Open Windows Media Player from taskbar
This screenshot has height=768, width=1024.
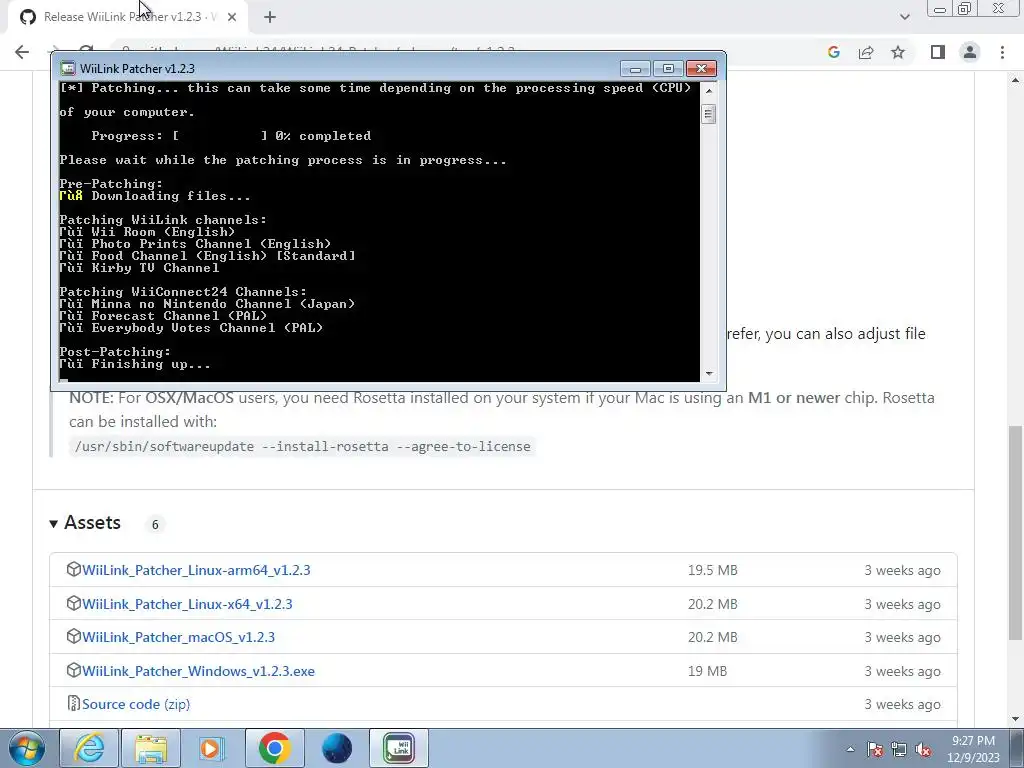click(x=211, y=748)
